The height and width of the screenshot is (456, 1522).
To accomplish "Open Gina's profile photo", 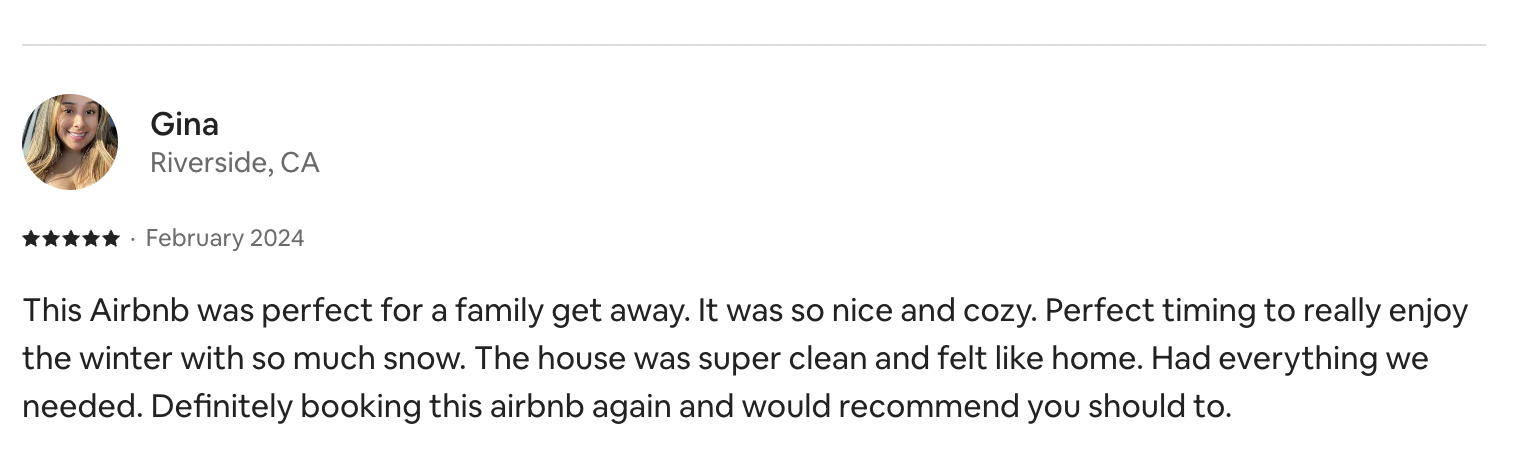I will [70, 142].
